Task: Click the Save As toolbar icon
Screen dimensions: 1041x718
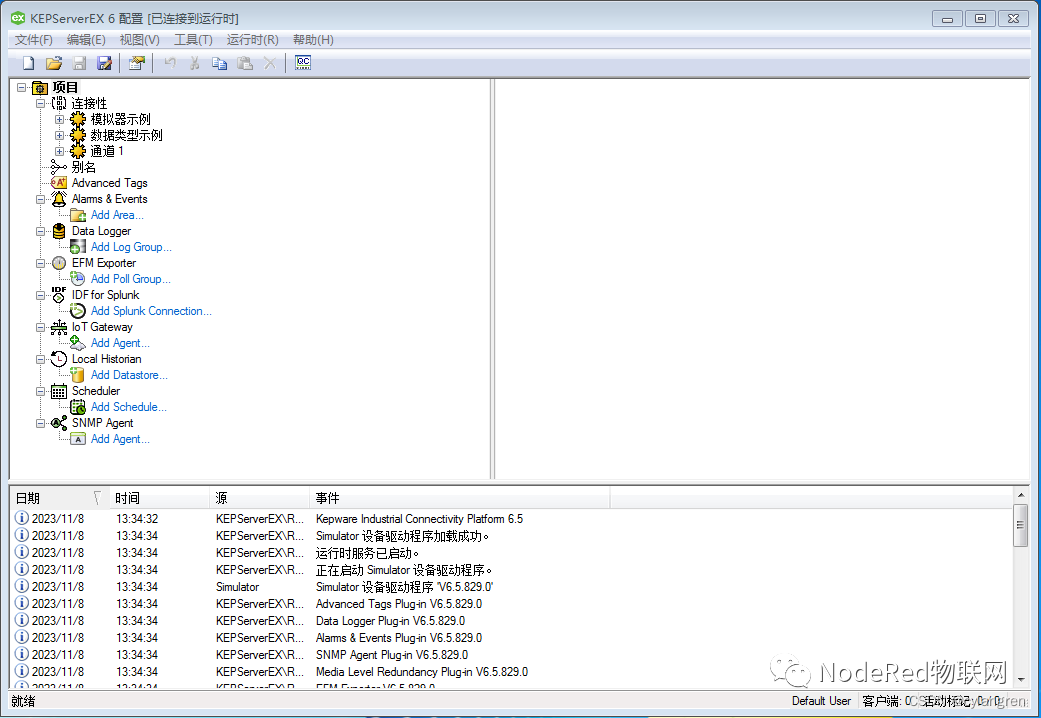Action: point(104,63)
